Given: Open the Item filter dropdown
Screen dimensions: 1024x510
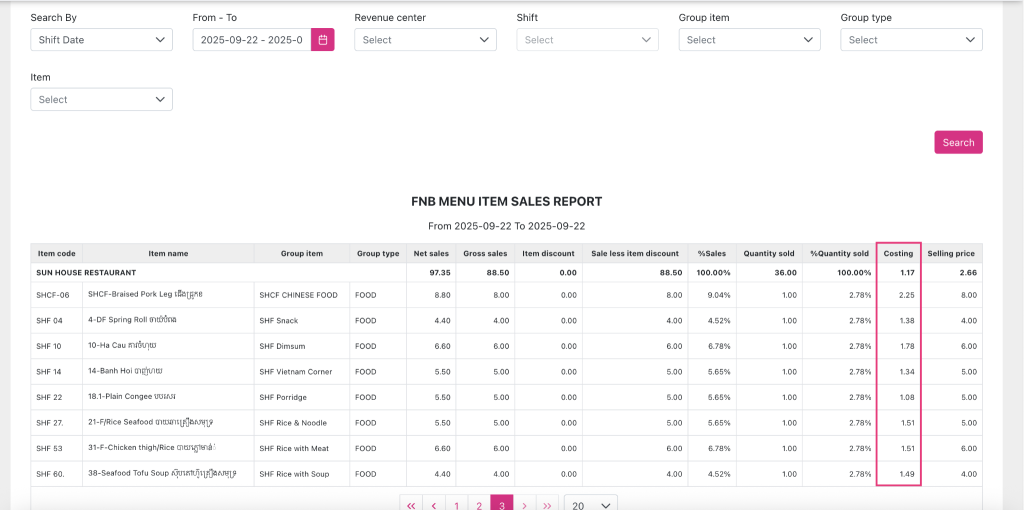Looking at the screenshot, I should tap(101, 100).
